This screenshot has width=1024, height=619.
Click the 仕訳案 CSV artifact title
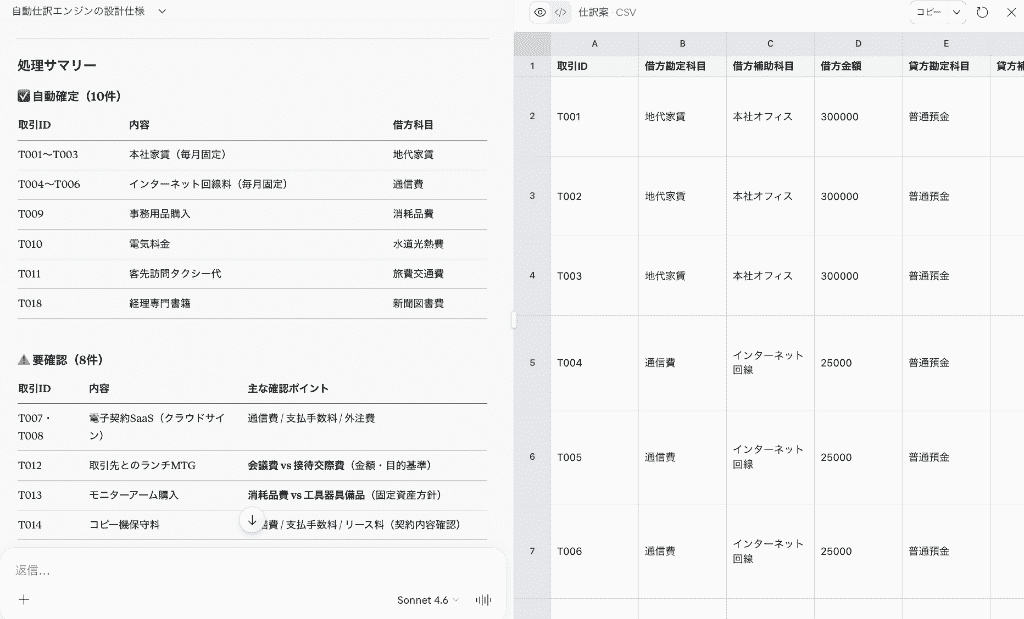(x=607, y=12)
